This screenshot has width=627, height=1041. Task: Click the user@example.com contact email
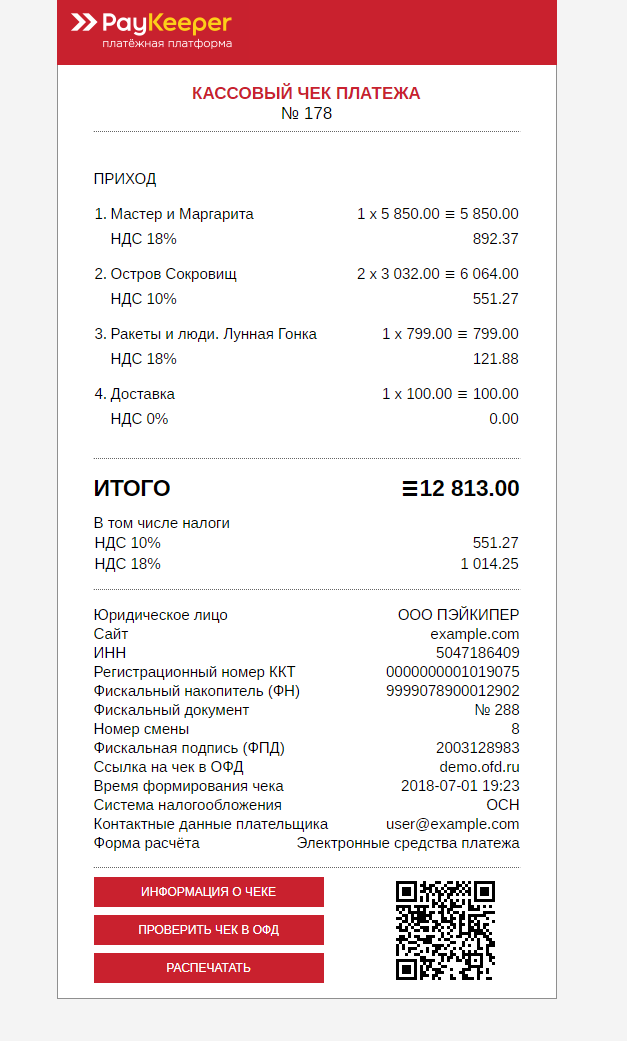coord(452,824)
